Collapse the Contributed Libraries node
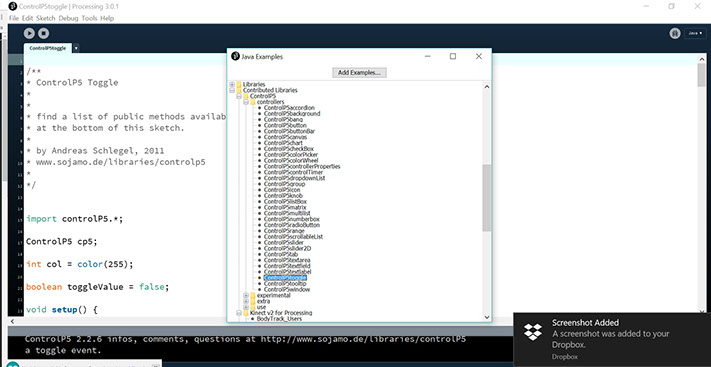The image size is (711, 367). tap(232, 90)
